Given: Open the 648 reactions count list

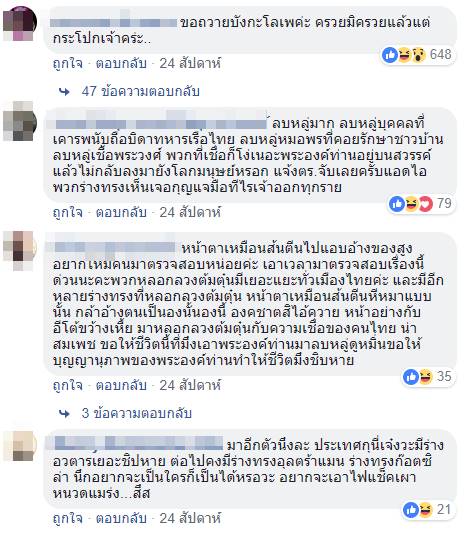Looking at the screenshot, I should 441,54.
